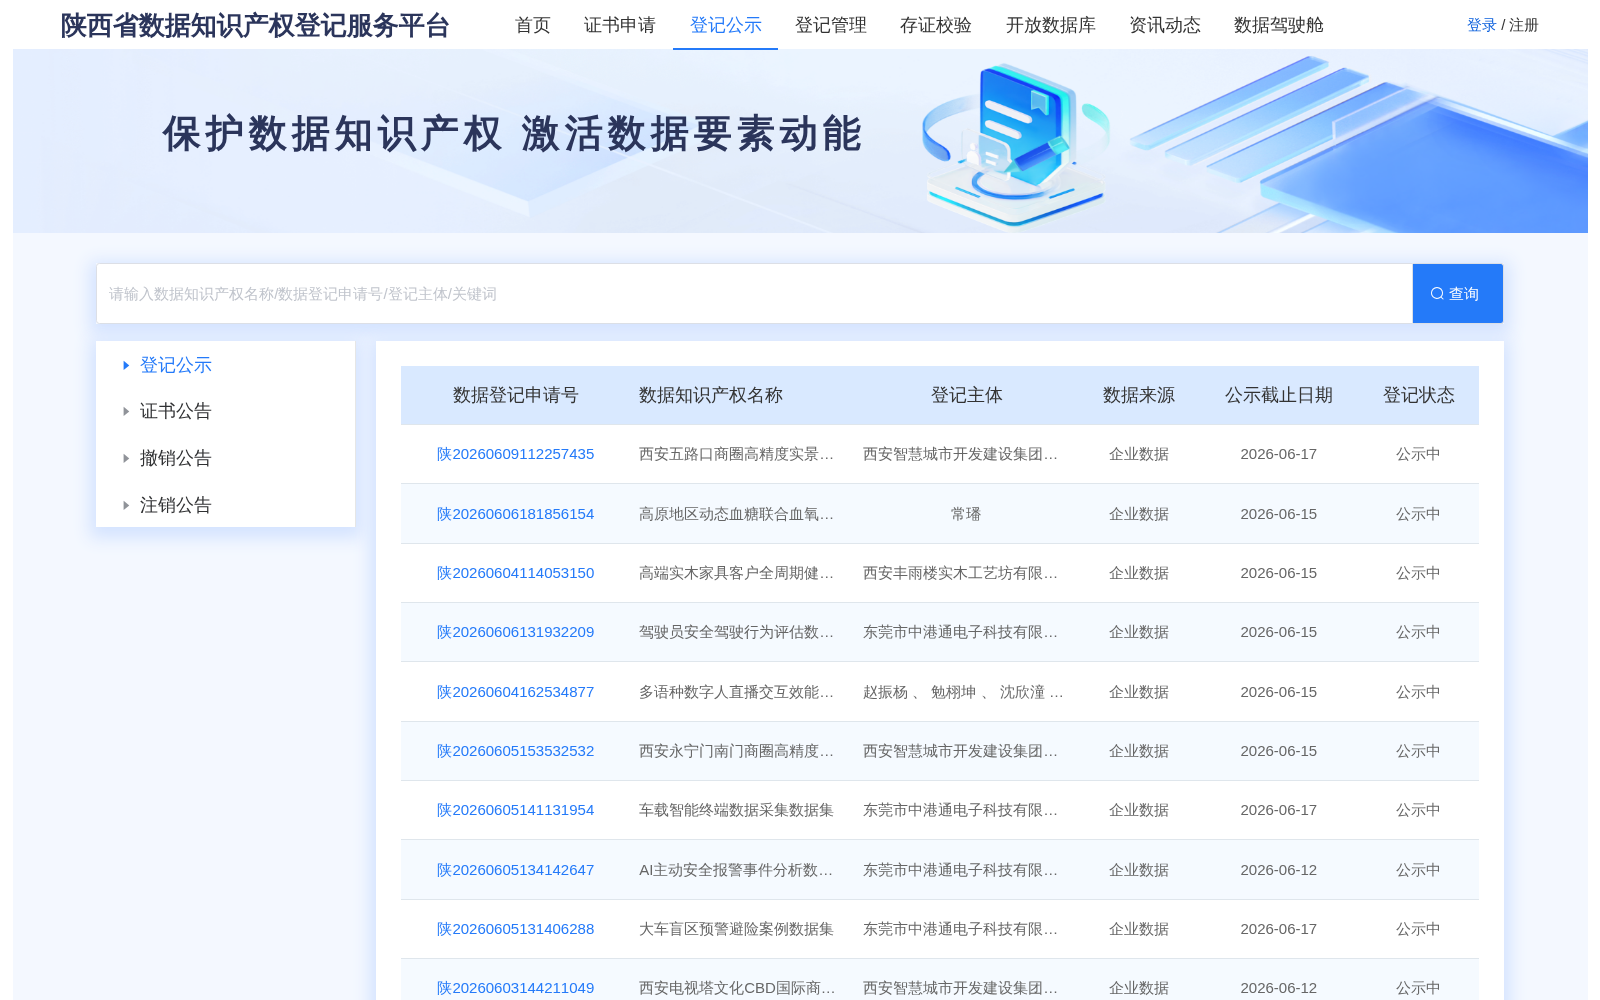This screenshot has width=1600, height=1000.
Task: Click the platform title 陕西省数据知识产权登记服务平台
Action: click(255, 26)
